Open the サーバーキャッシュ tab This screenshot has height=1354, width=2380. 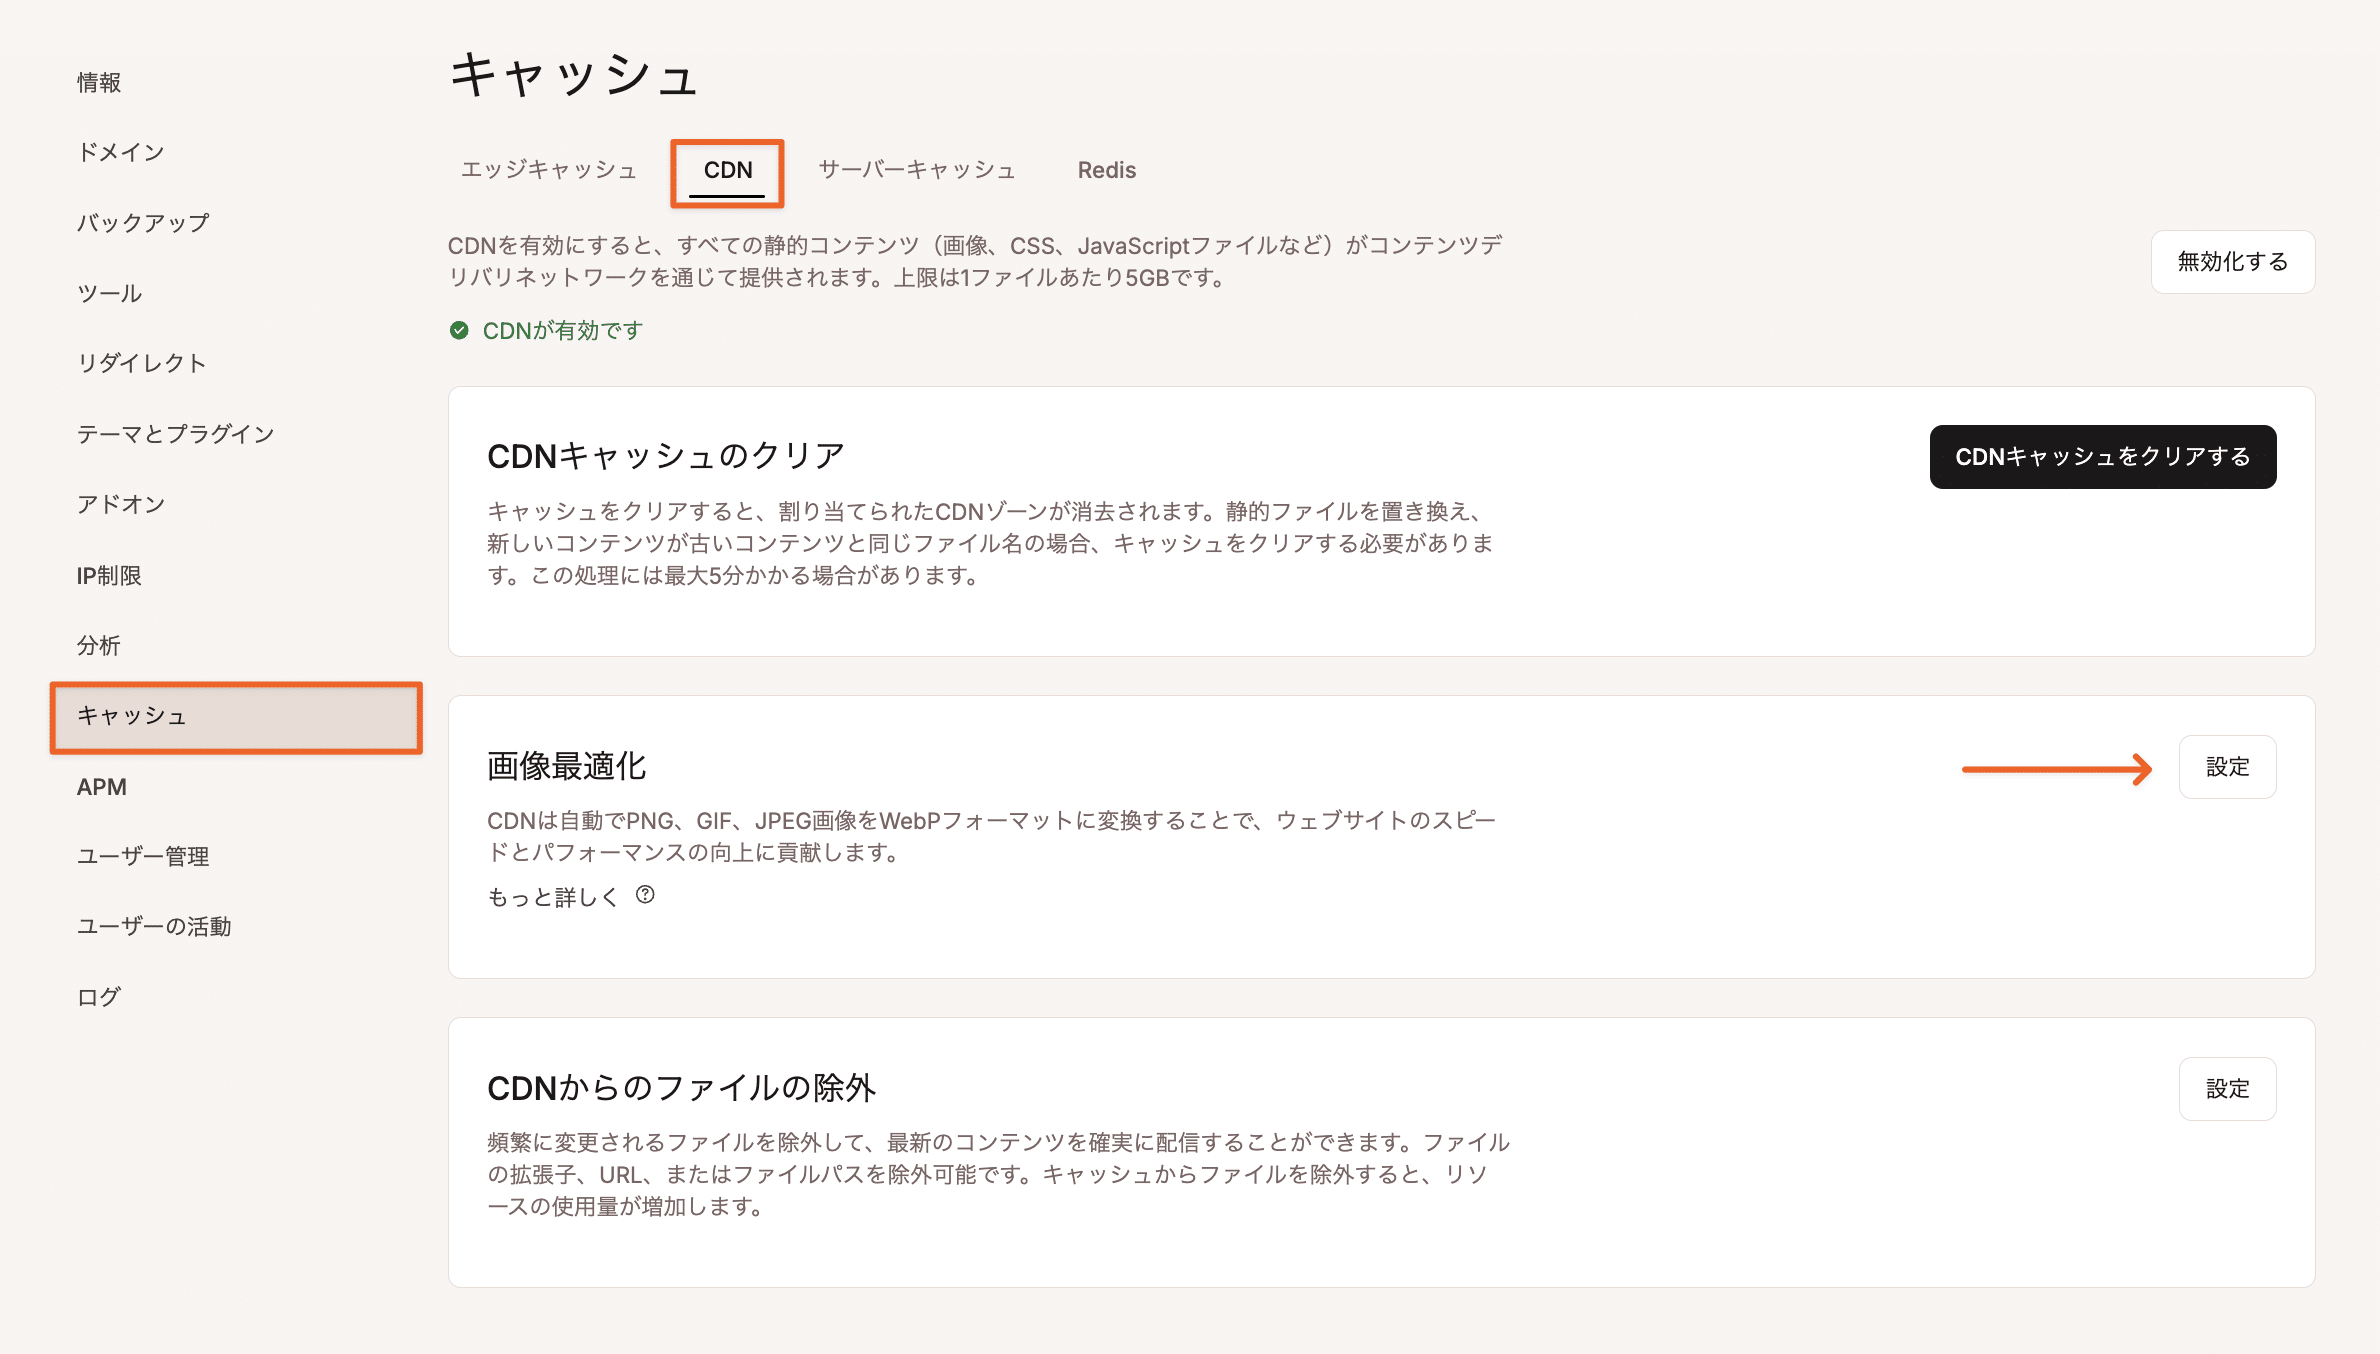tap(916, 170)
